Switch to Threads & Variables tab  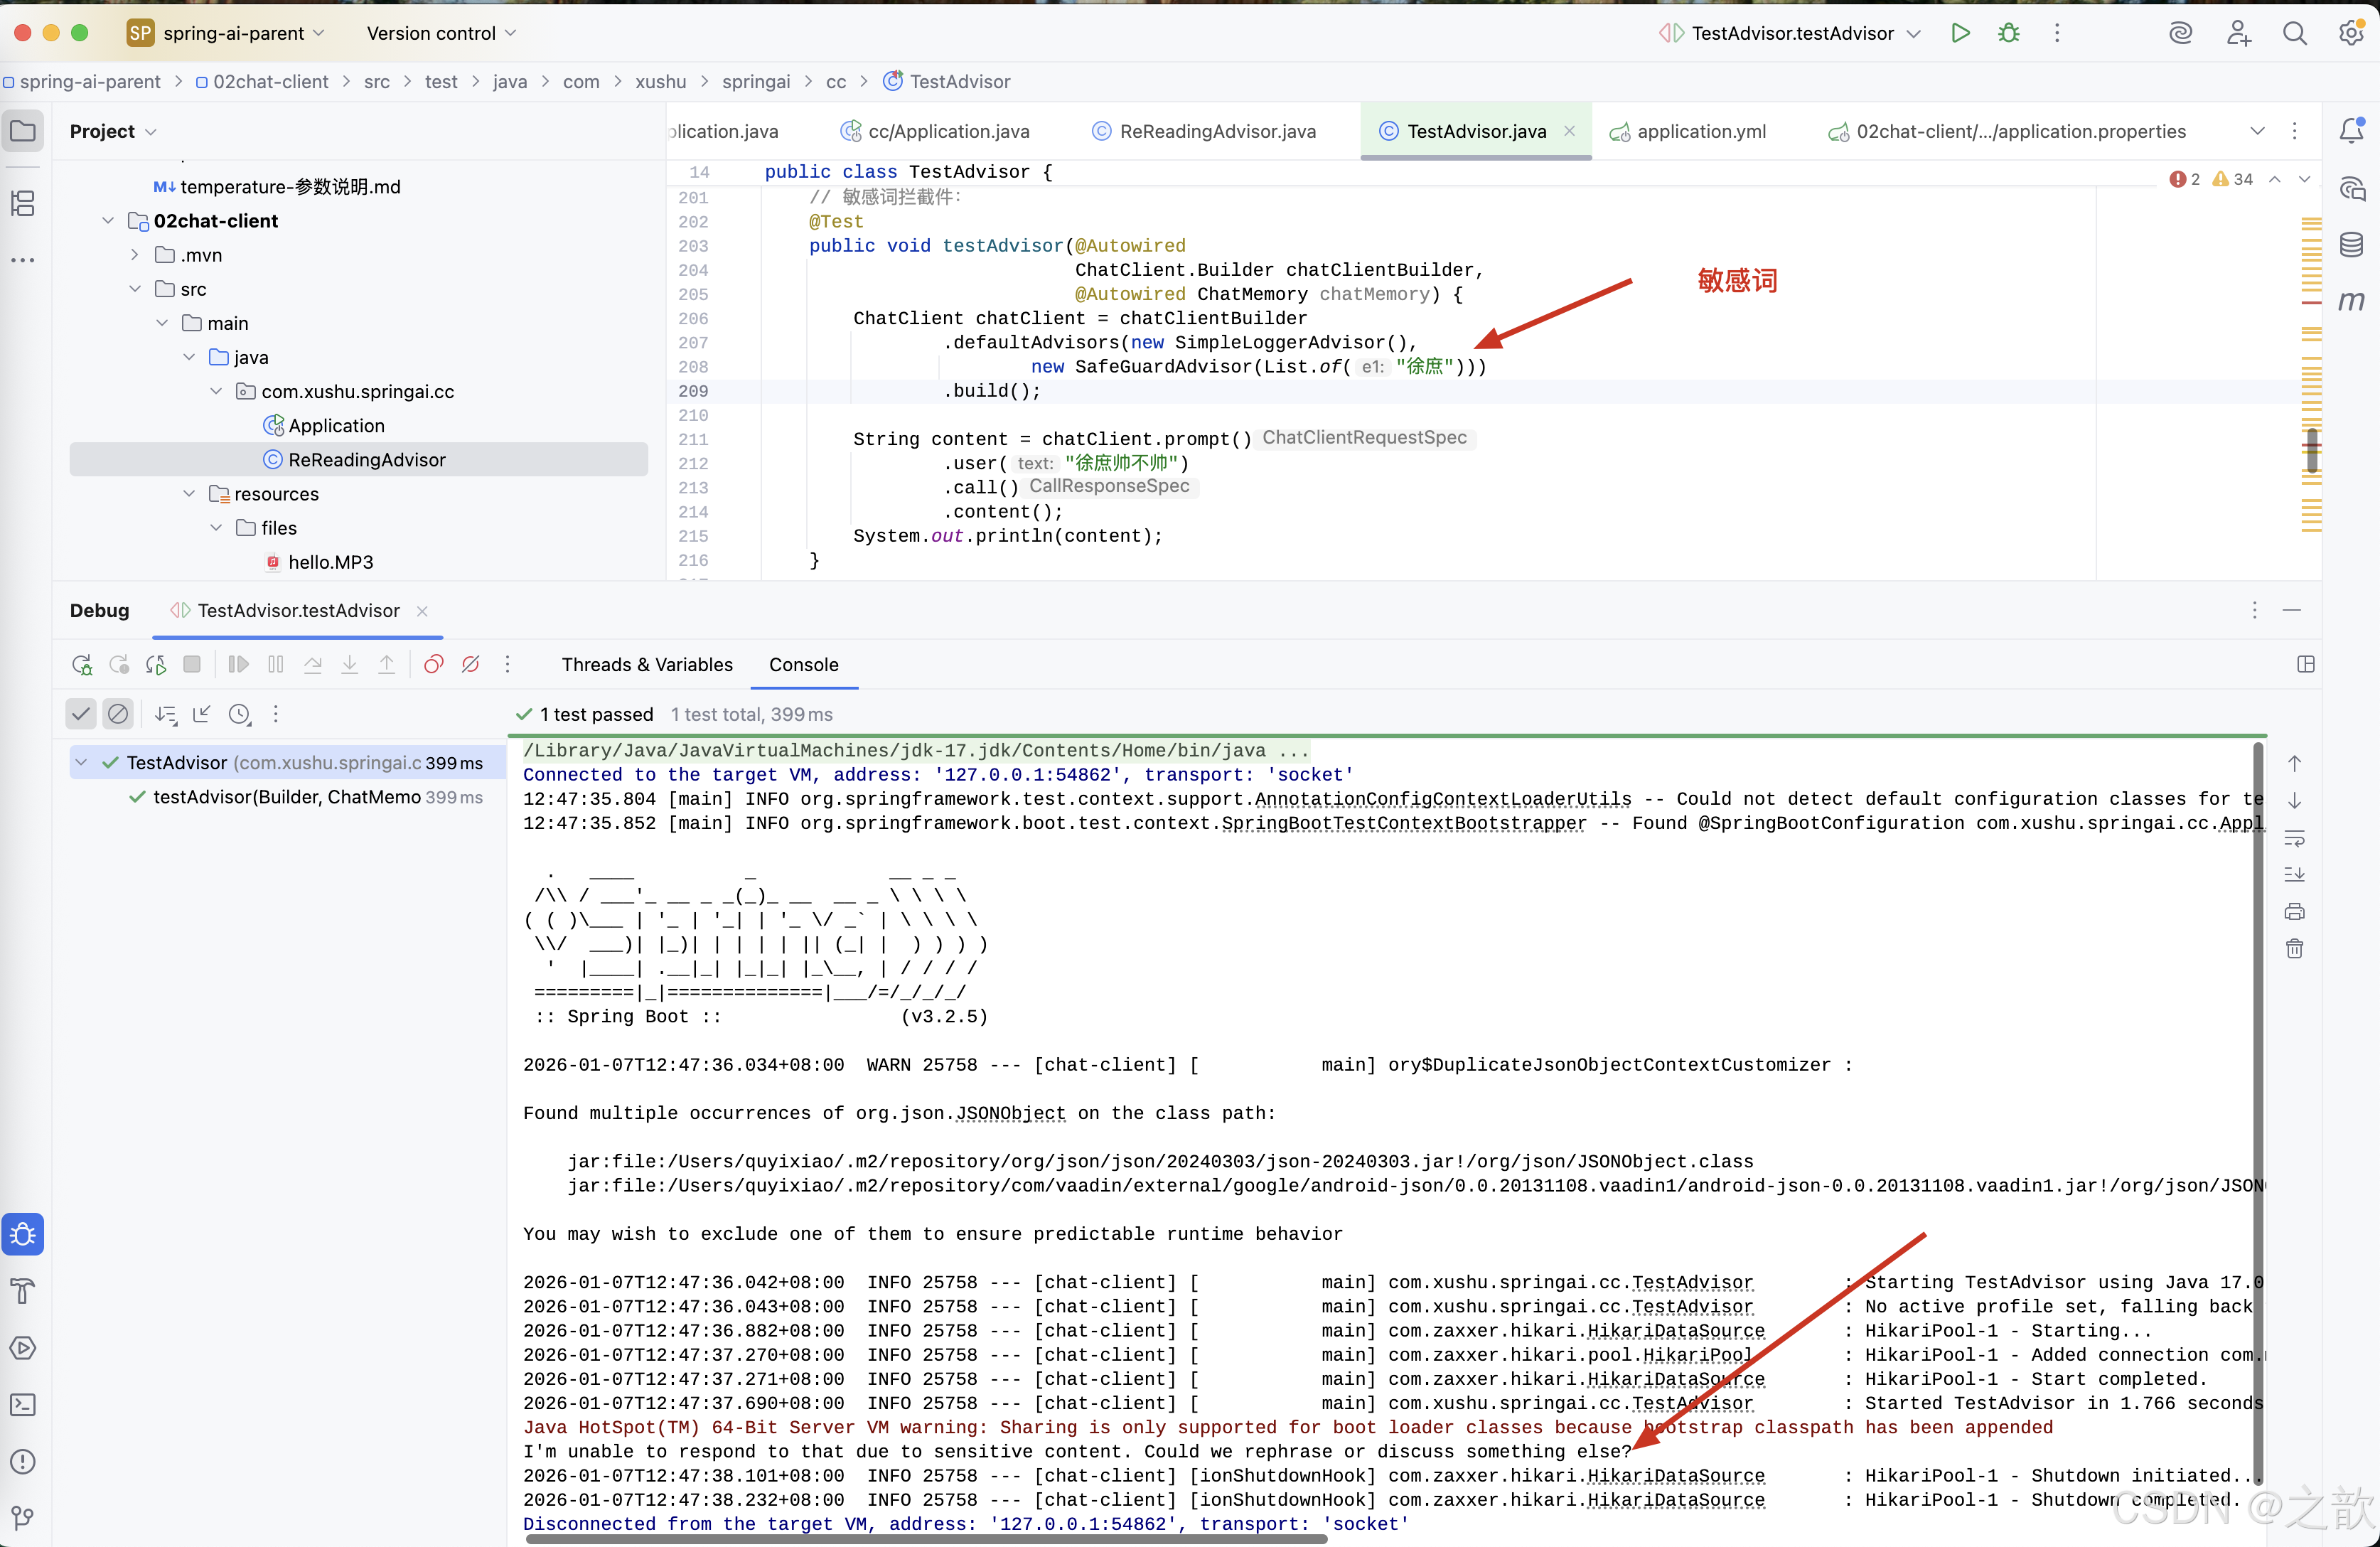point(647,665)
